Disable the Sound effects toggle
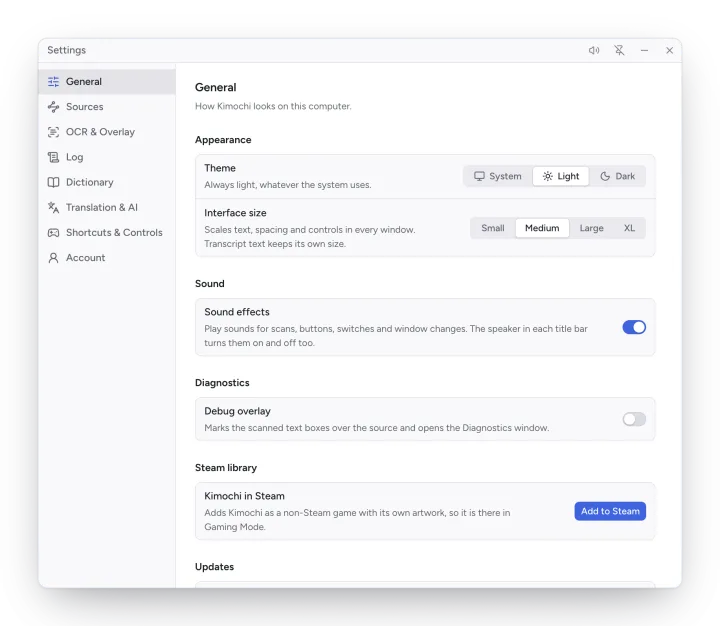Screen dimensions: 720x626 pyautogui.click(x=634, y=327)
